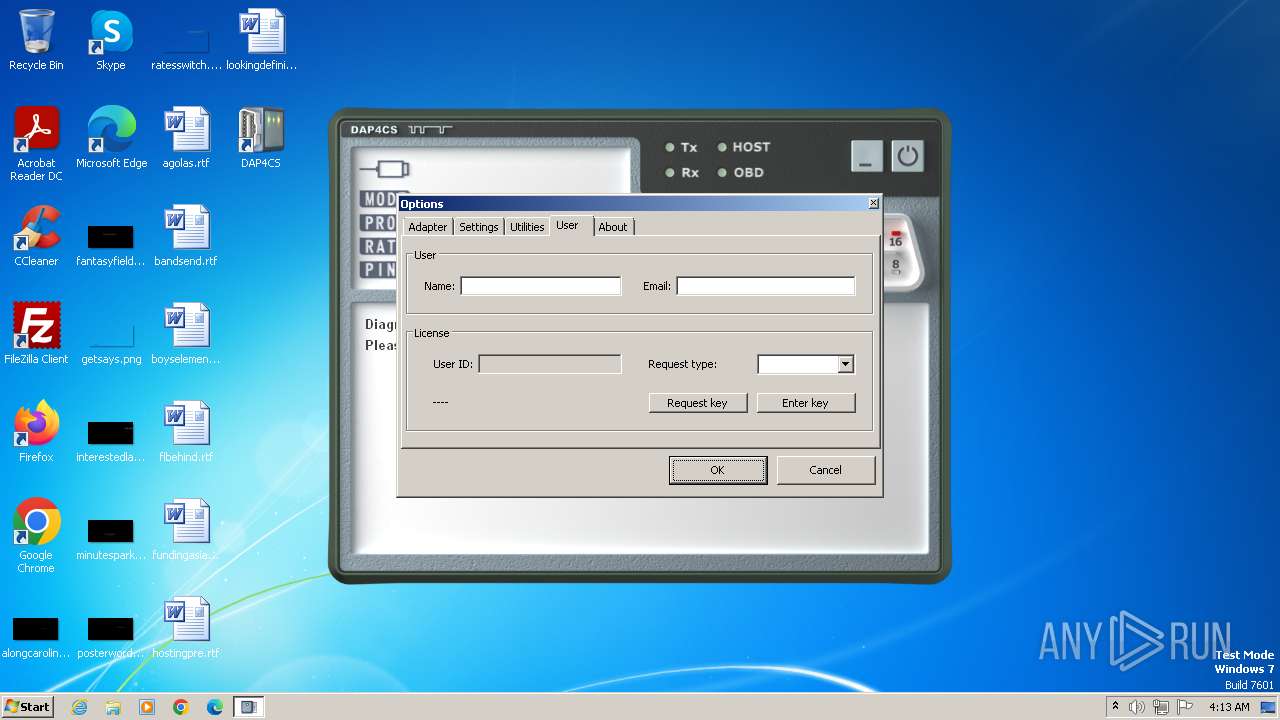
Task: Open media player from taskbar
Action: (147, 707)
